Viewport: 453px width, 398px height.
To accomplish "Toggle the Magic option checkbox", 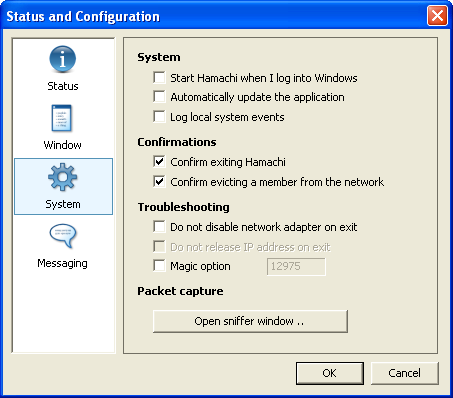I will pos(159,266).
